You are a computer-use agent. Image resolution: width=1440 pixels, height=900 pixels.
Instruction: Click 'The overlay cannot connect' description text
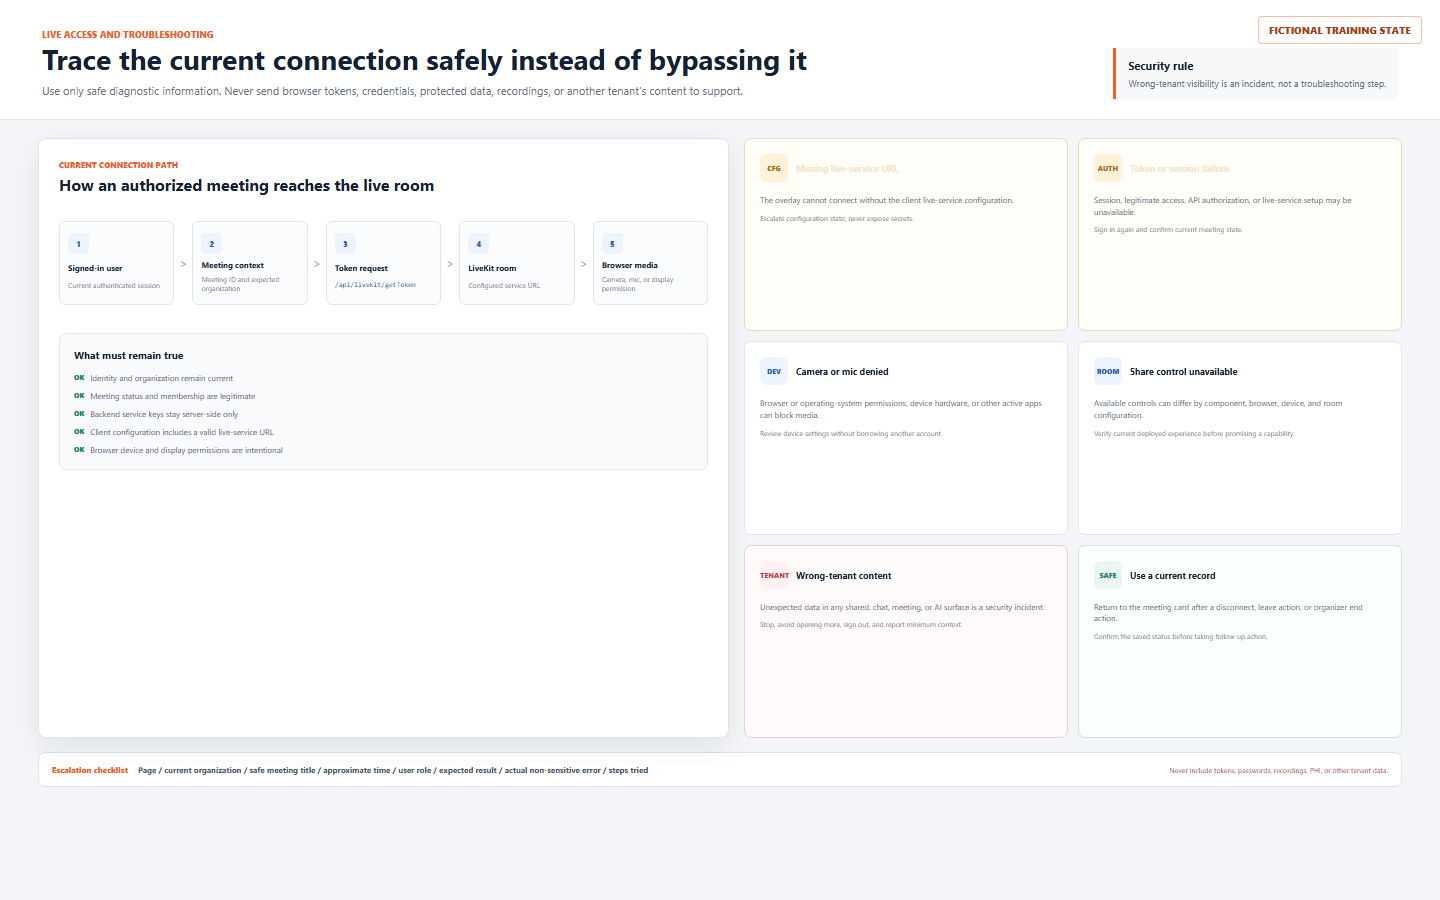click(887, 201)
